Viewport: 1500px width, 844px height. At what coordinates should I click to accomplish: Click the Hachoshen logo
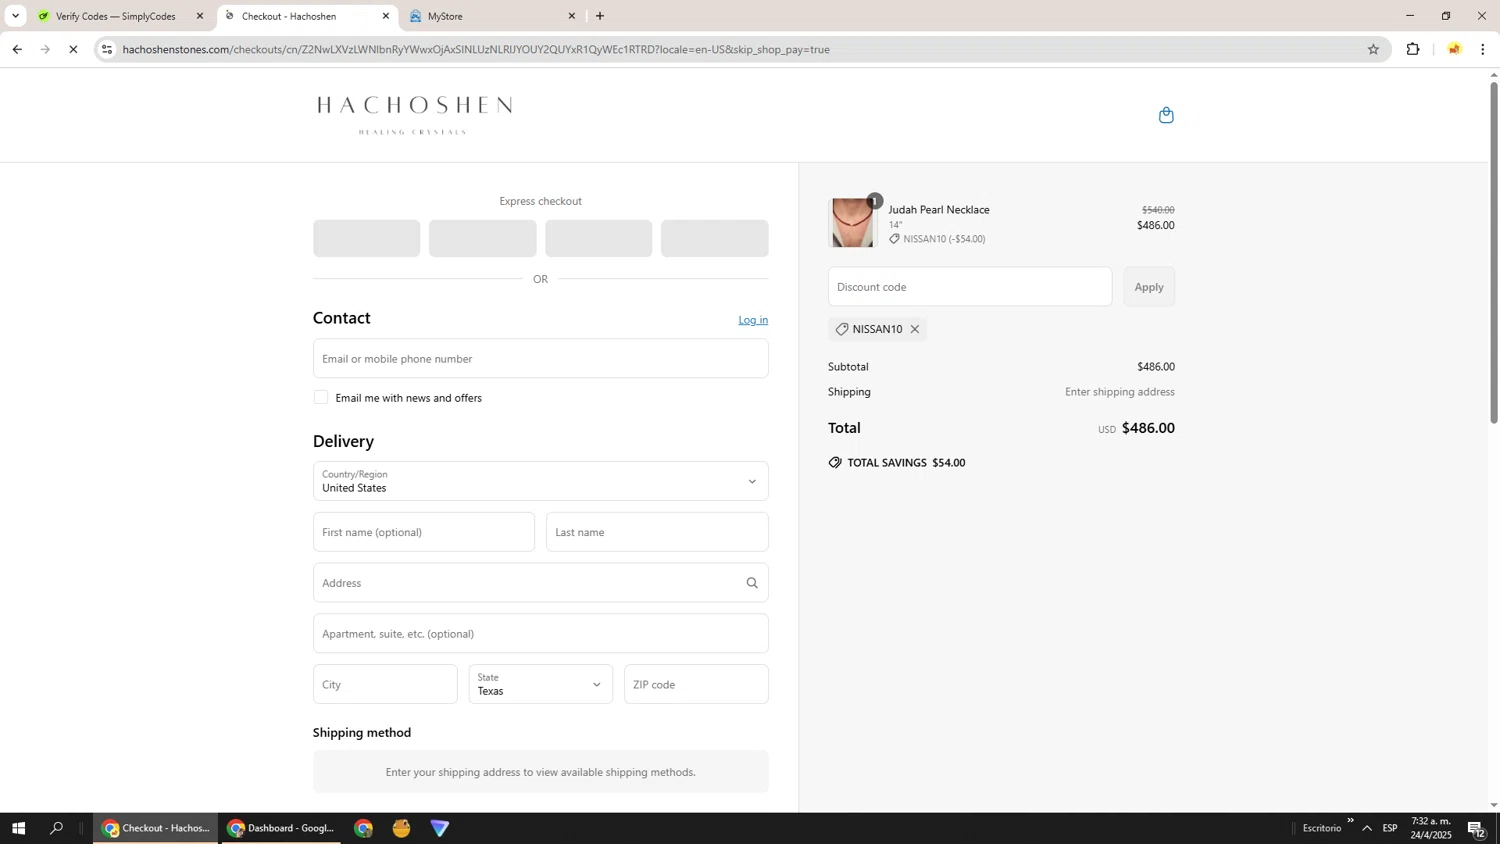point(414,115)
